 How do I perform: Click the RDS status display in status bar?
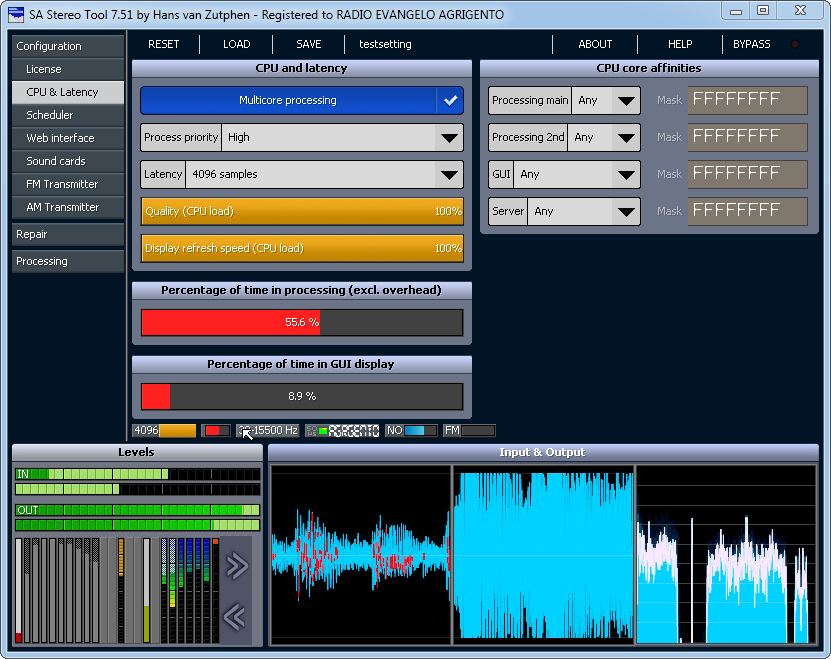pos(342,430)
